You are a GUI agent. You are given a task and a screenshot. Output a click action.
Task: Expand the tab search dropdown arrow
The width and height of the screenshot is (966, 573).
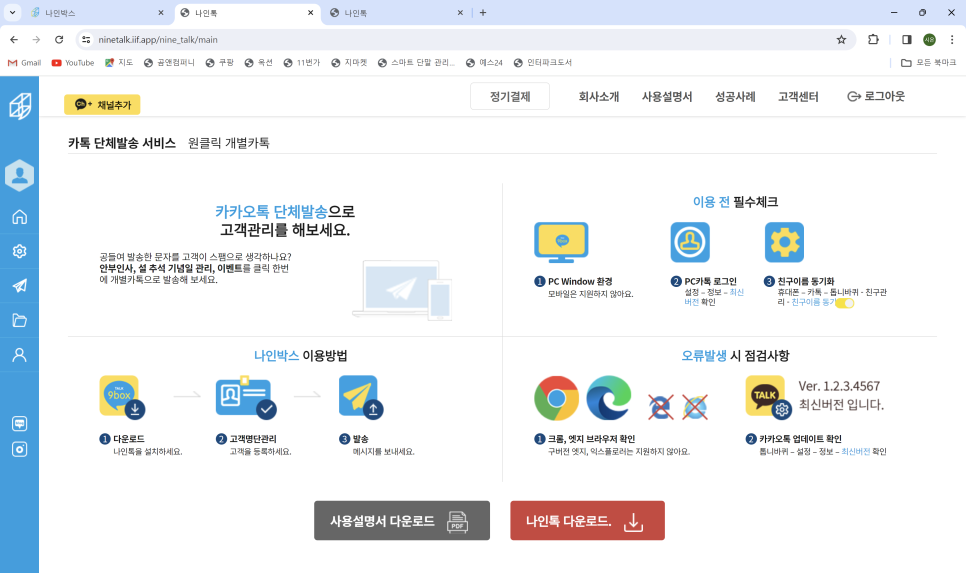click(x=12, y=12)
